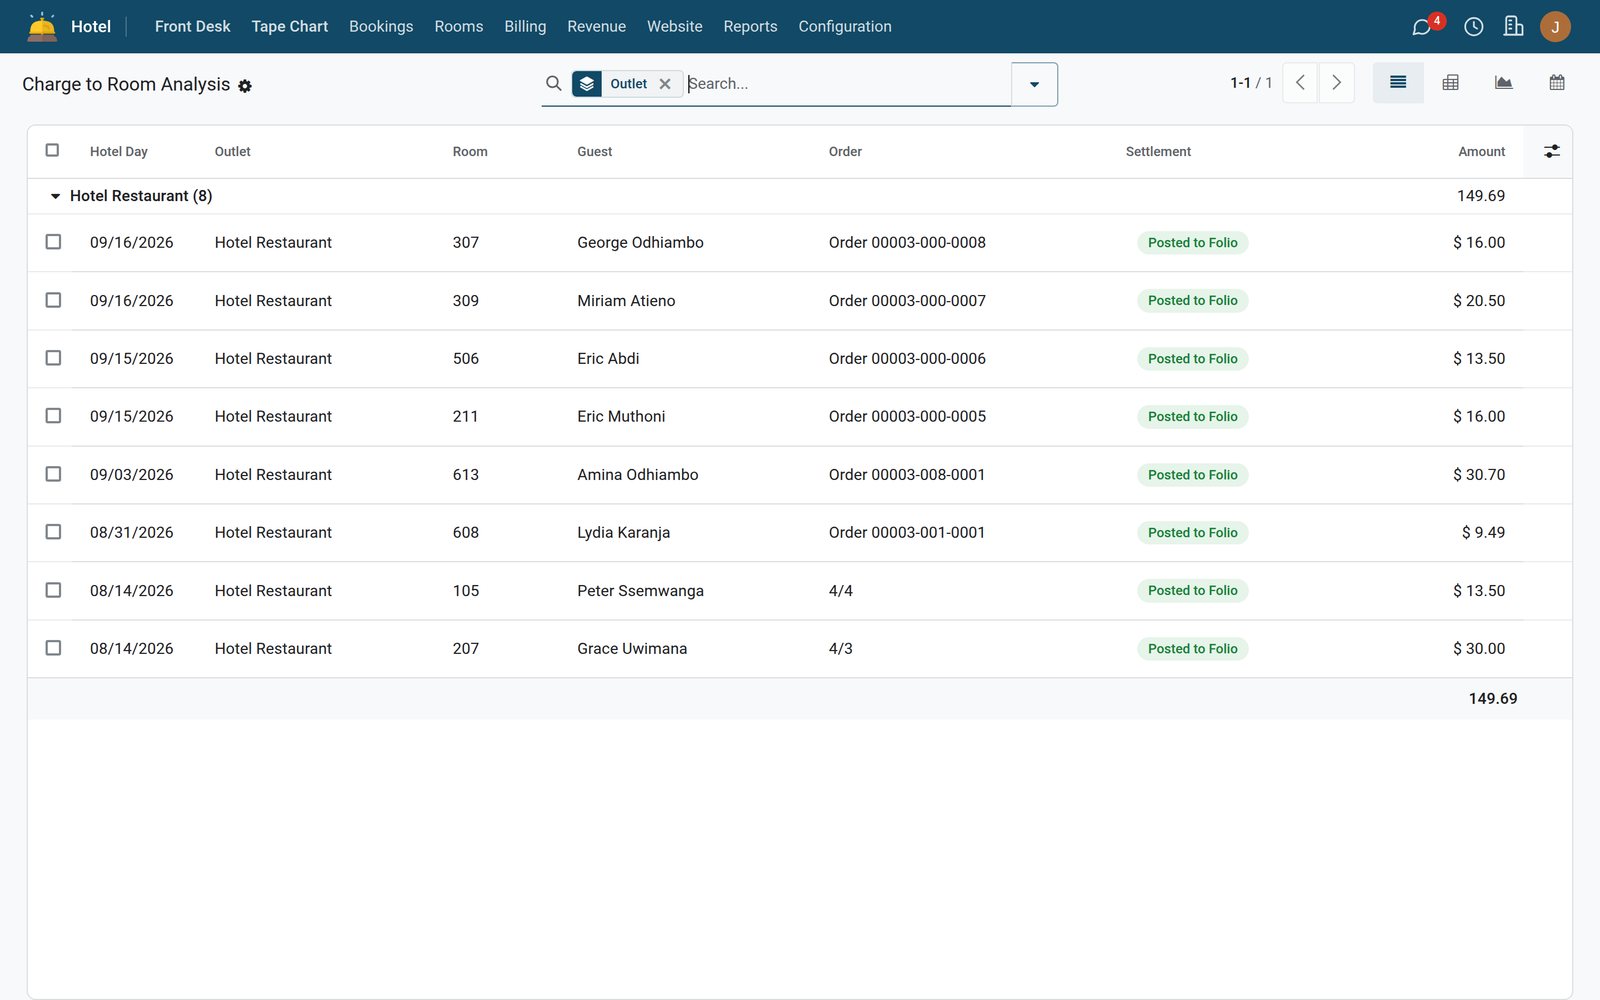Tick the Amina Odhiambo row checkbox

(x=53, y=474)
